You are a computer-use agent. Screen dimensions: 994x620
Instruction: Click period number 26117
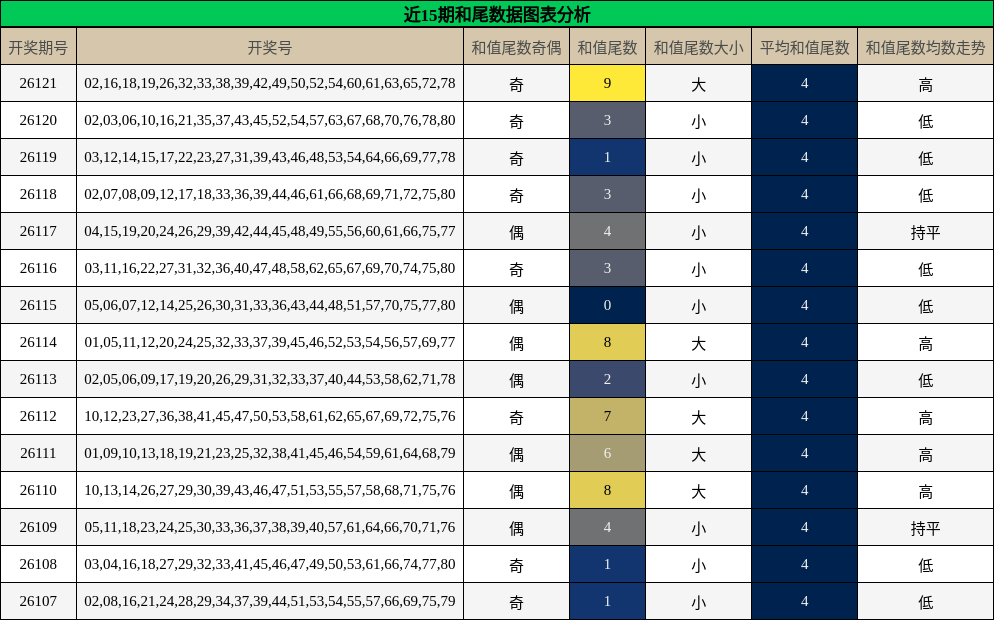[x=38, y=231]
